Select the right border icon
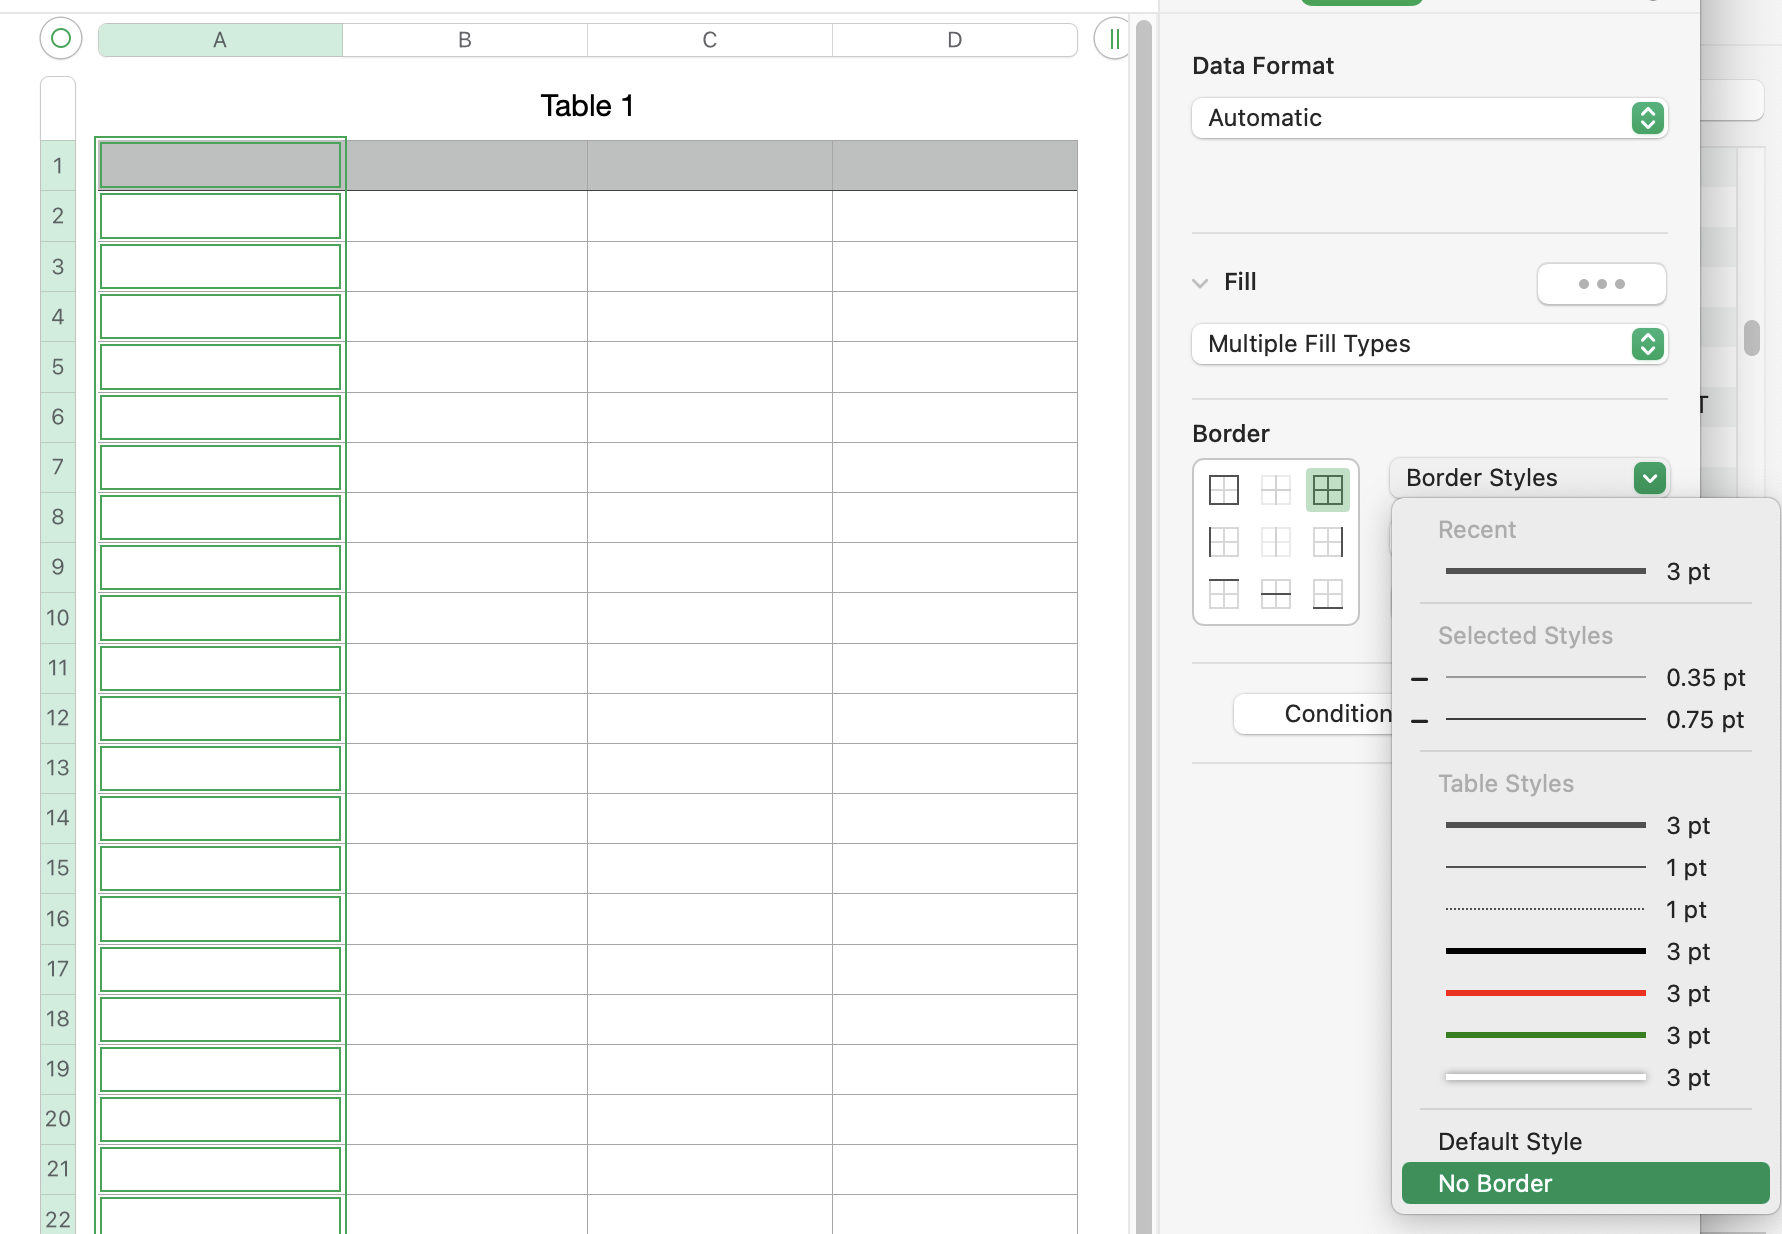 click(x=1328, y=542)
